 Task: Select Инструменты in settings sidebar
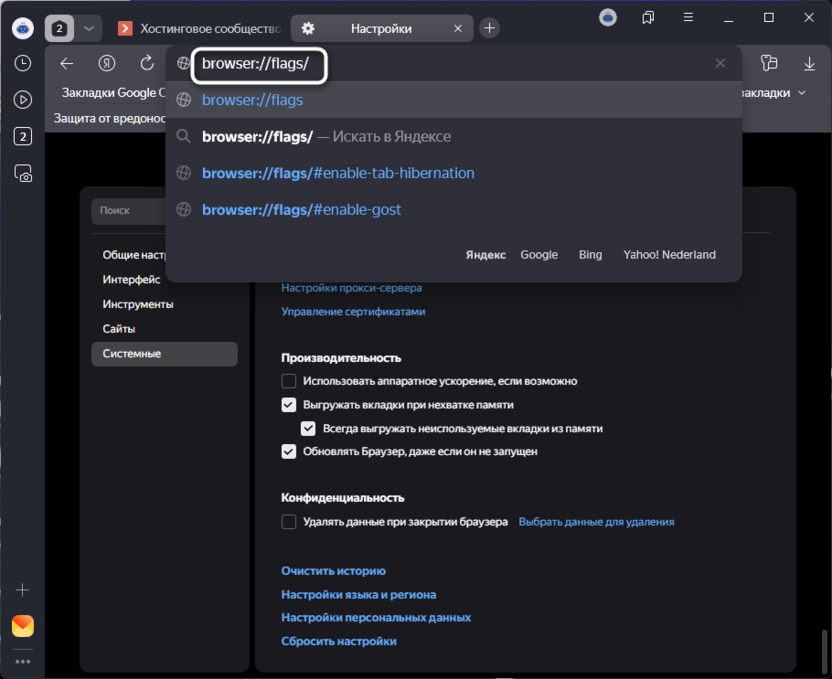pos(138,304)
